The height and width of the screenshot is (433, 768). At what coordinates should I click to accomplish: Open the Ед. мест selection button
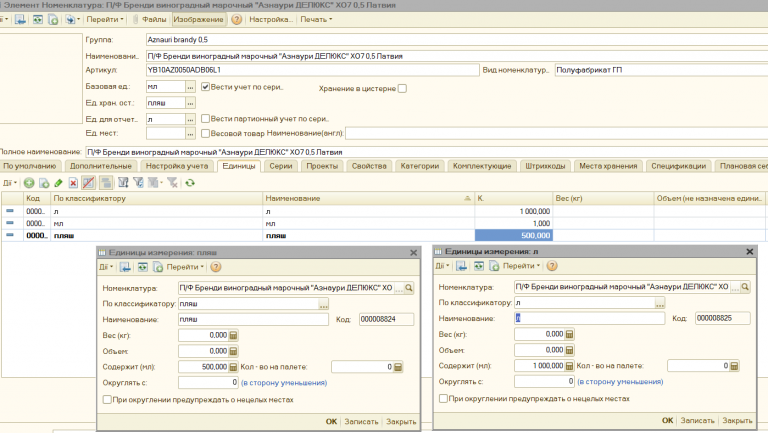(x=191, y=133)
